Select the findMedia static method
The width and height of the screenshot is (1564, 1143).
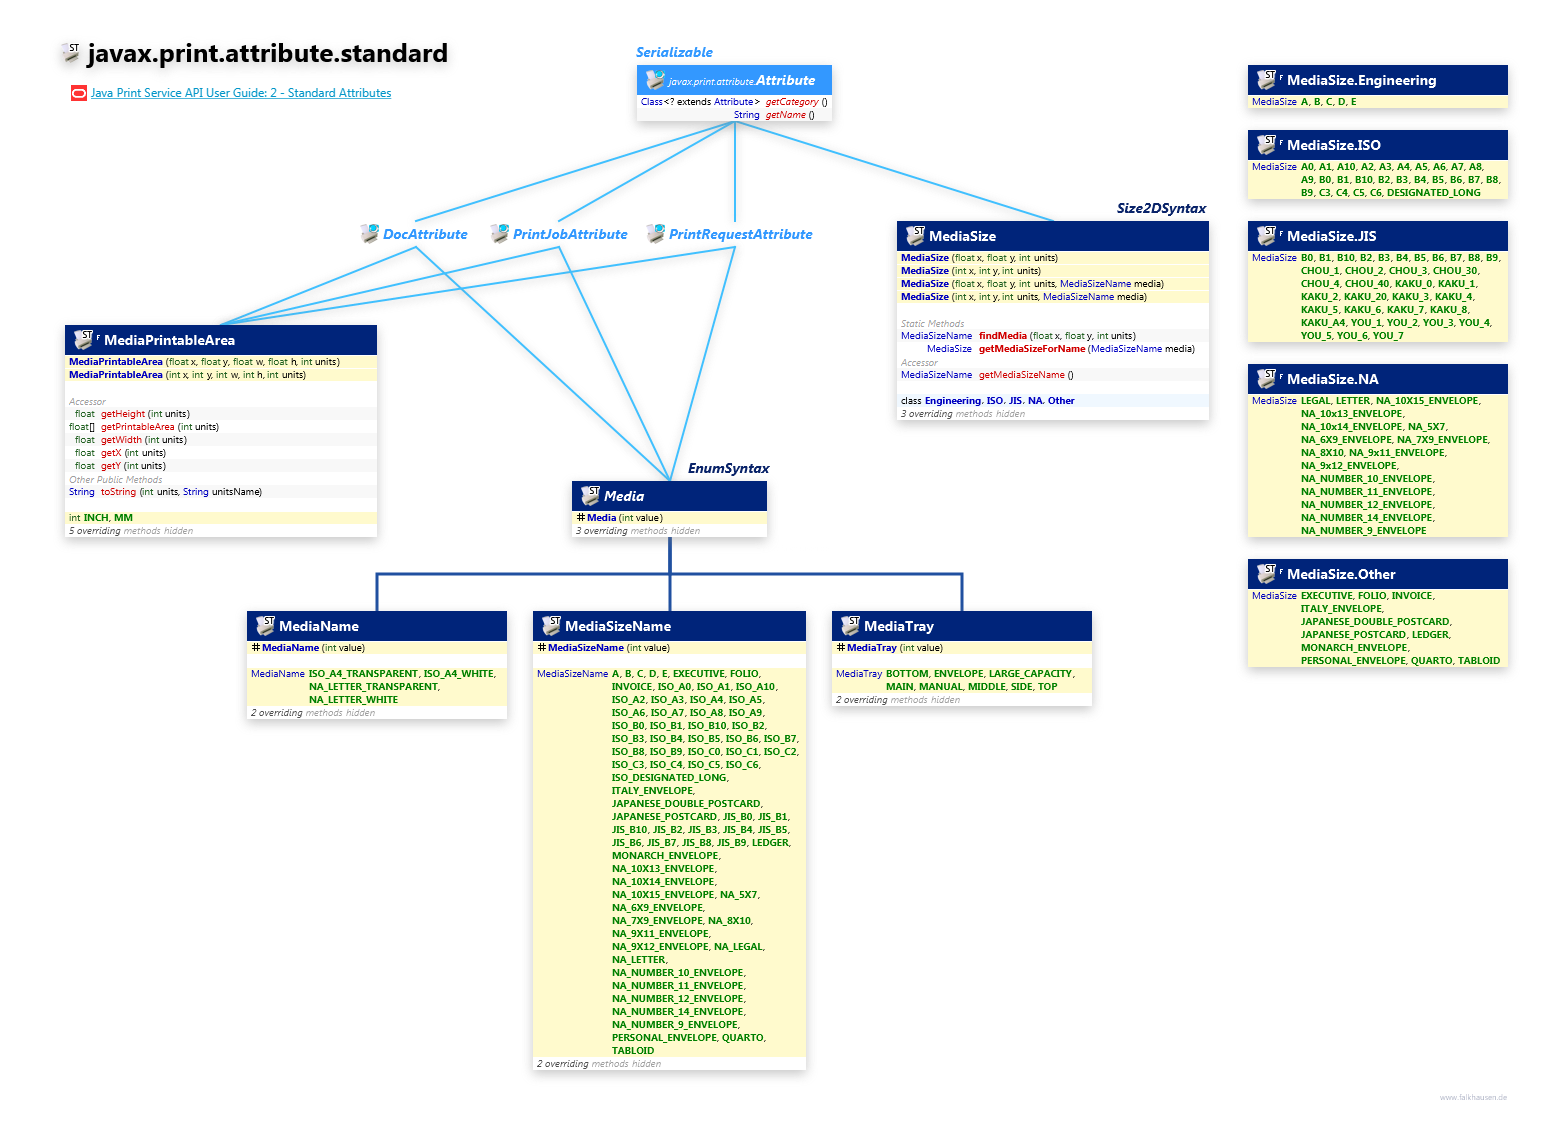click(1002, 336)
